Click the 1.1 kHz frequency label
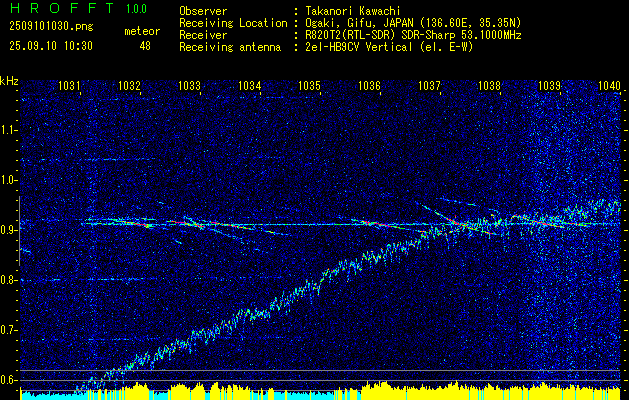The image size is (629, 400). (8, 130)
